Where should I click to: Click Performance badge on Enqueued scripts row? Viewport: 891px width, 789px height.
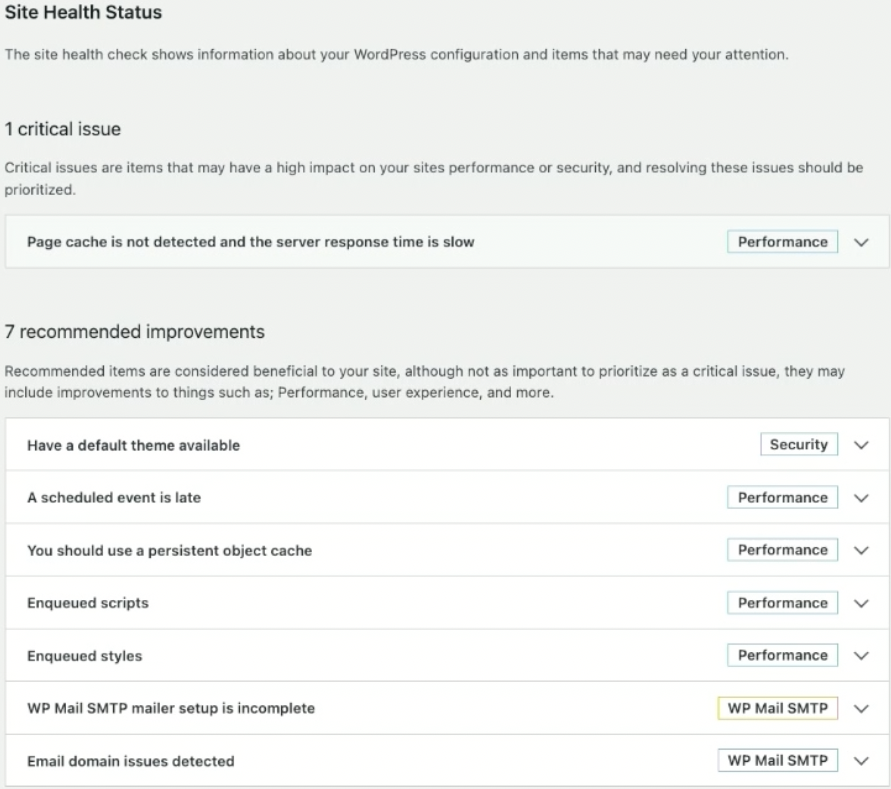[782, 603]
